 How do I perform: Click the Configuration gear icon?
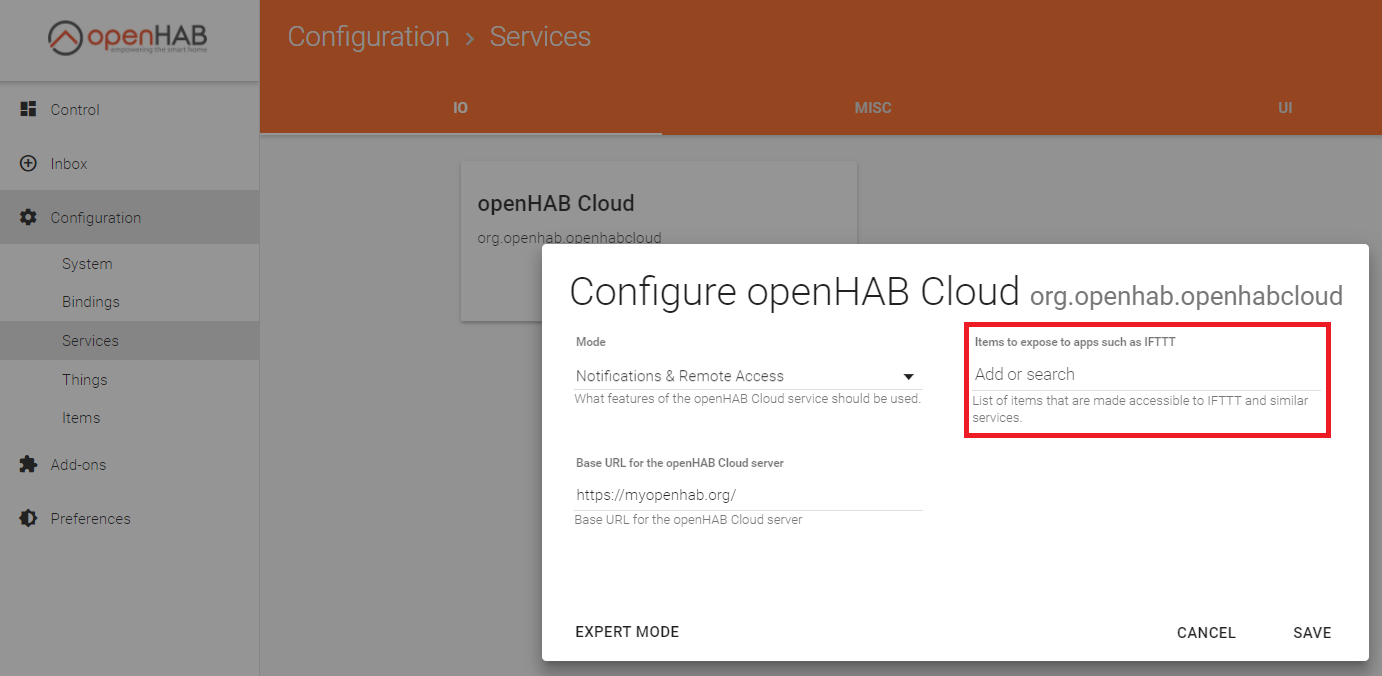pos(28,217)
